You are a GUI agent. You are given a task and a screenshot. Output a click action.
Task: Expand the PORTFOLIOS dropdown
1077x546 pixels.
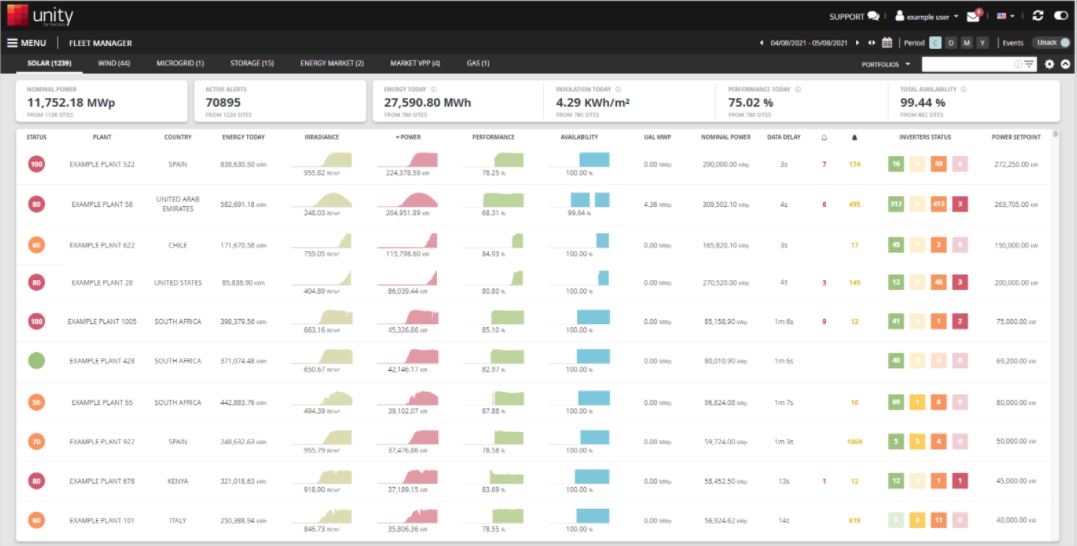[886, 64]
